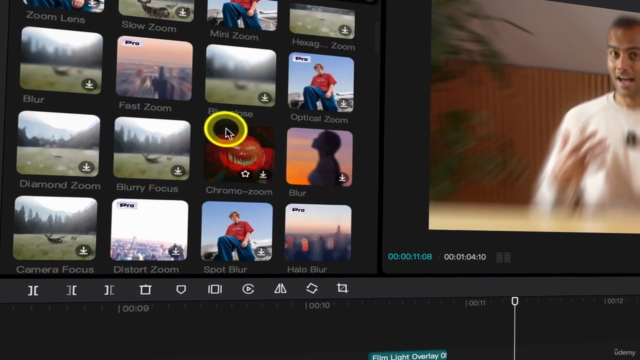Download the Blur close effect
640x360 pixels.
[264, 98]
